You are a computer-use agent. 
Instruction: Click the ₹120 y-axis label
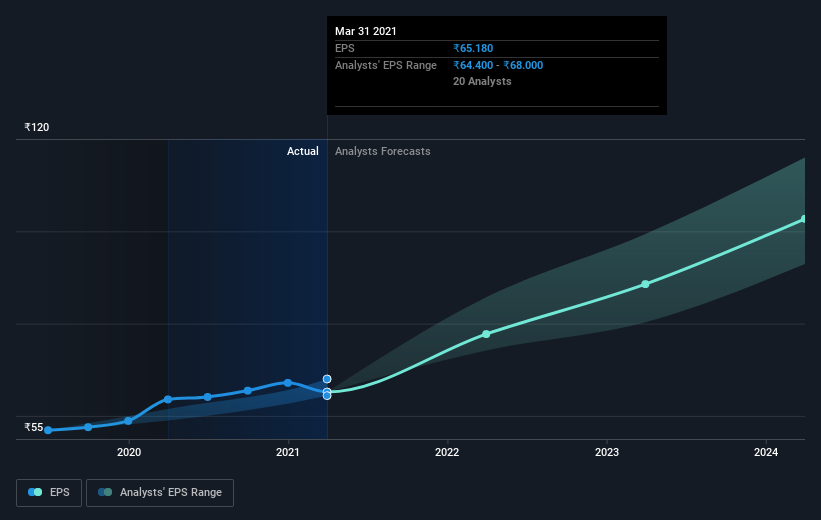[37, 127]
